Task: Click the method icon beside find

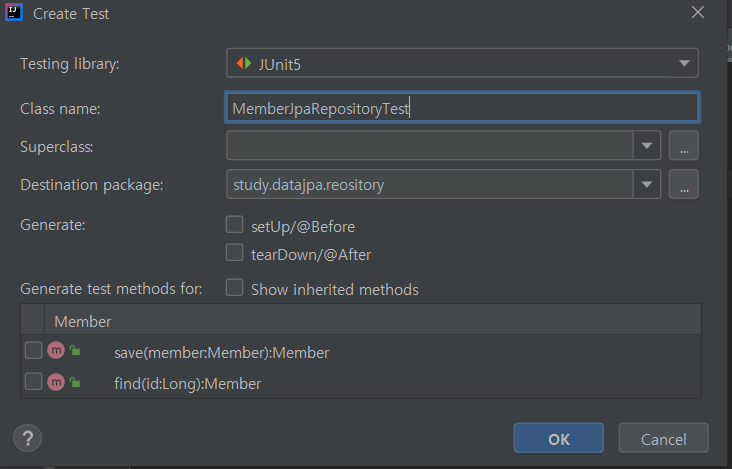Action: tap(56, 382)
